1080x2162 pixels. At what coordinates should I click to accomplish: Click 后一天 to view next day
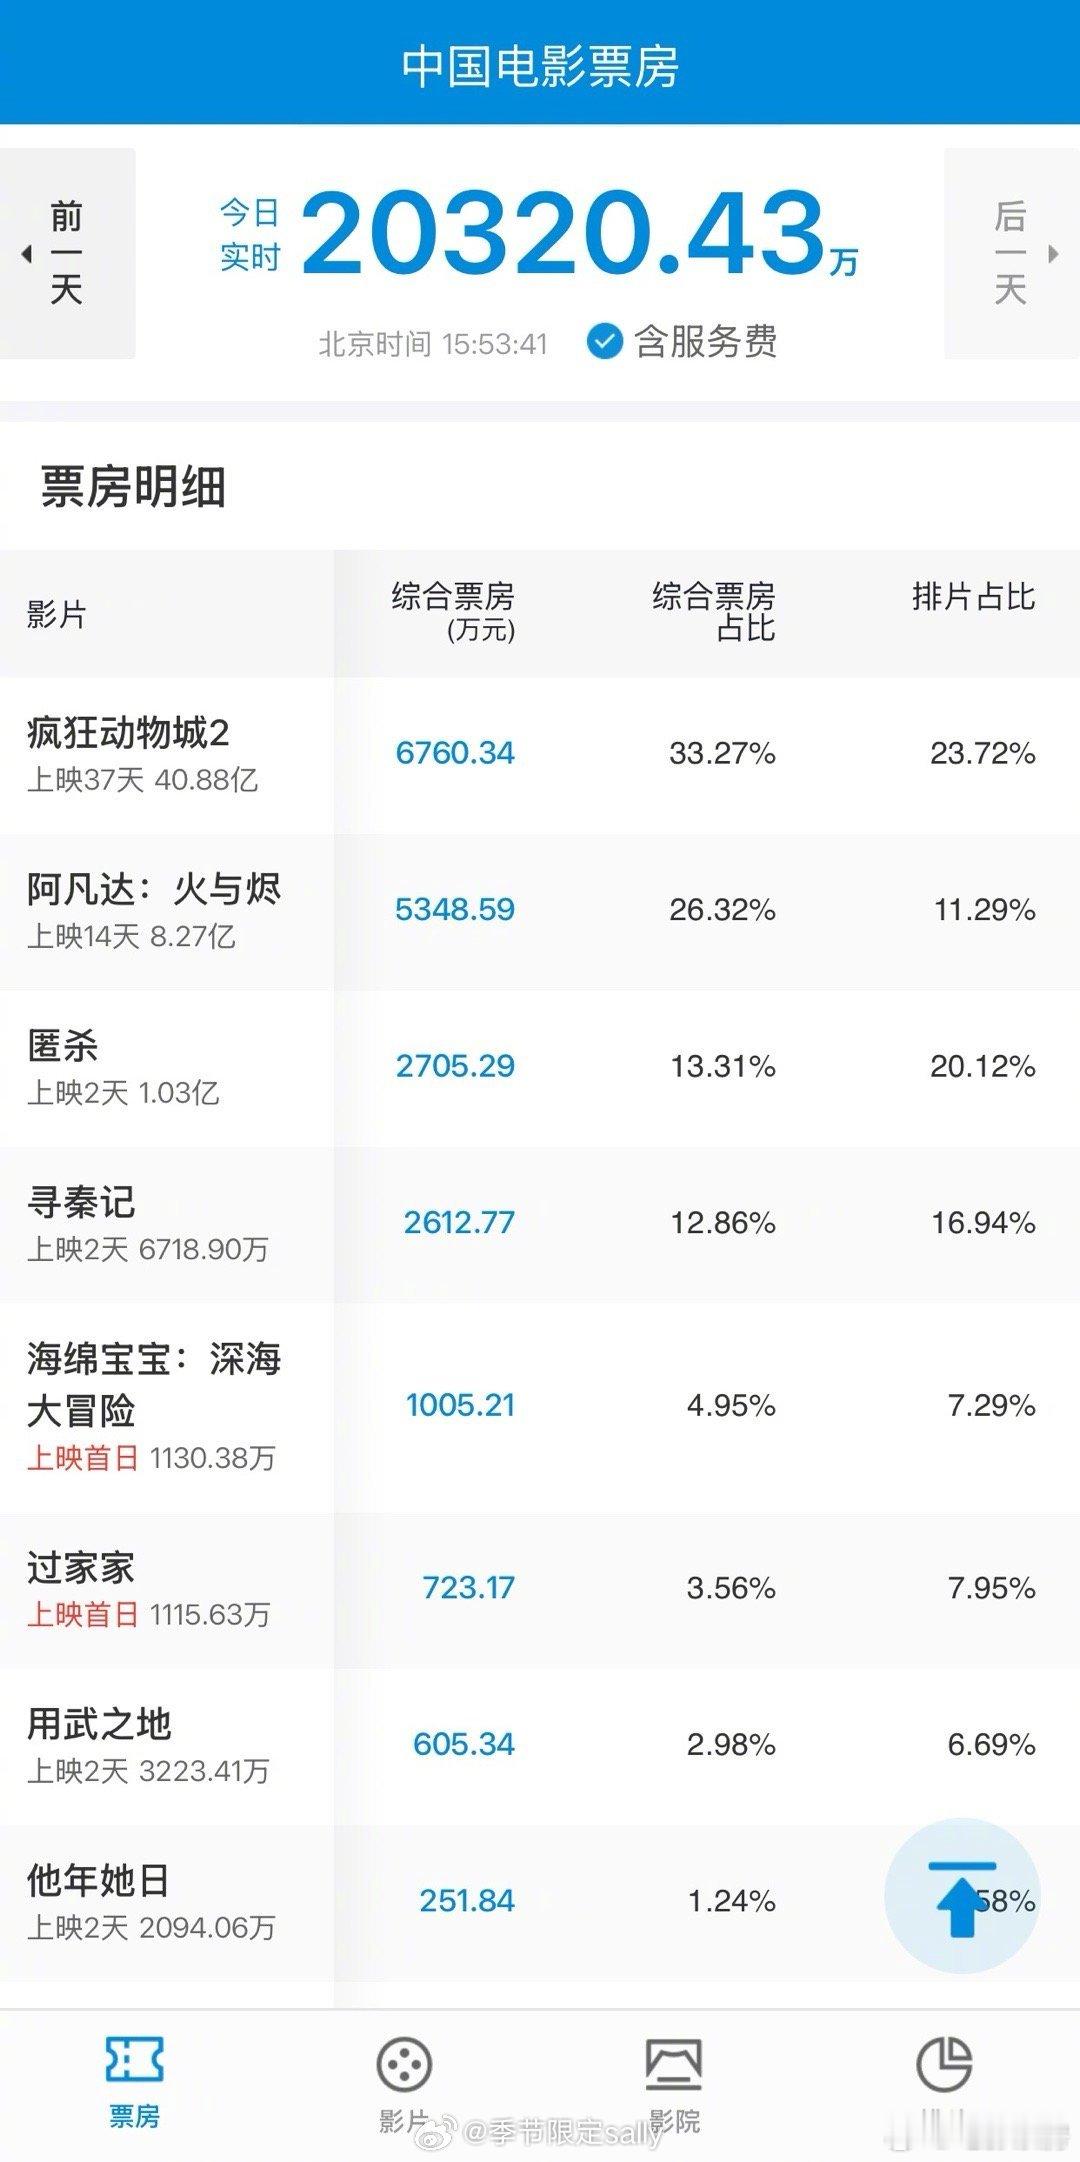(x=1010, y=250)
